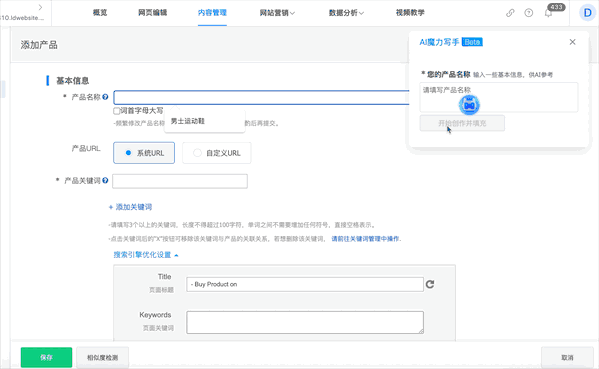This screenshot has width=599, height=369.
Task: Close the AI魔力写手 panel
Action: click(572, 42)
